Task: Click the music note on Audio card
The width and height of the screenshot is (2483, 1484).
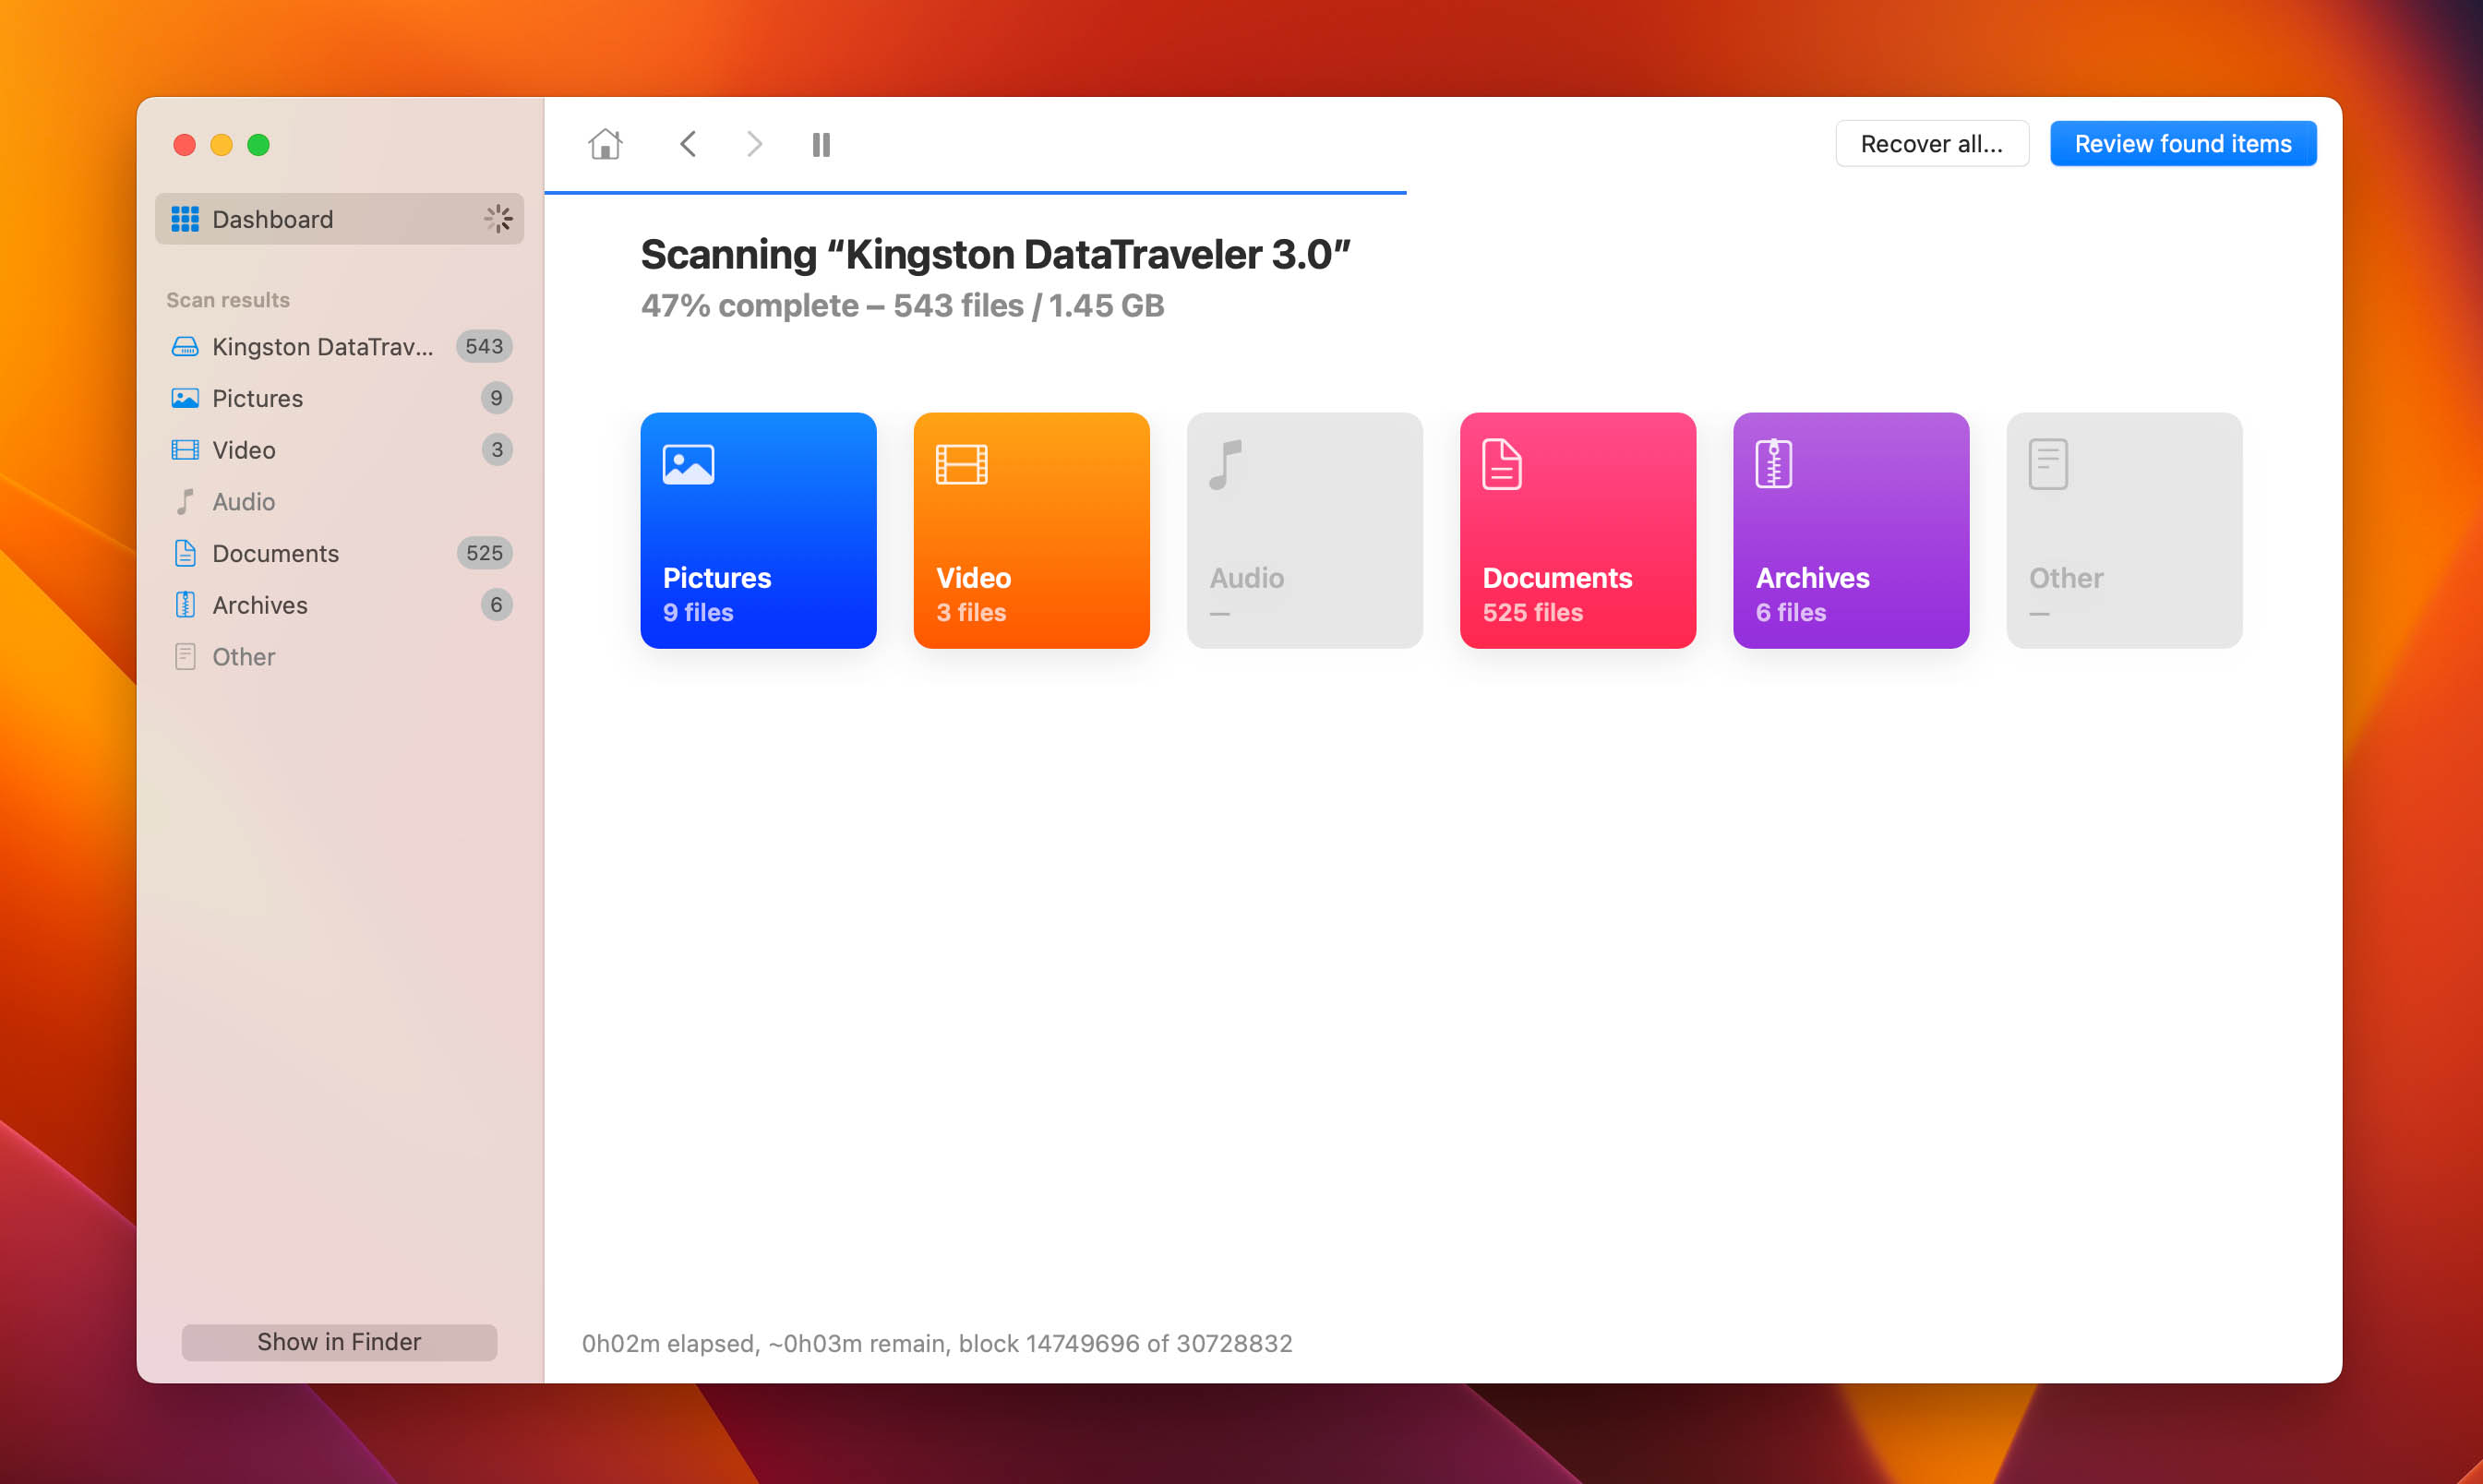Action: coord(1225,465)
